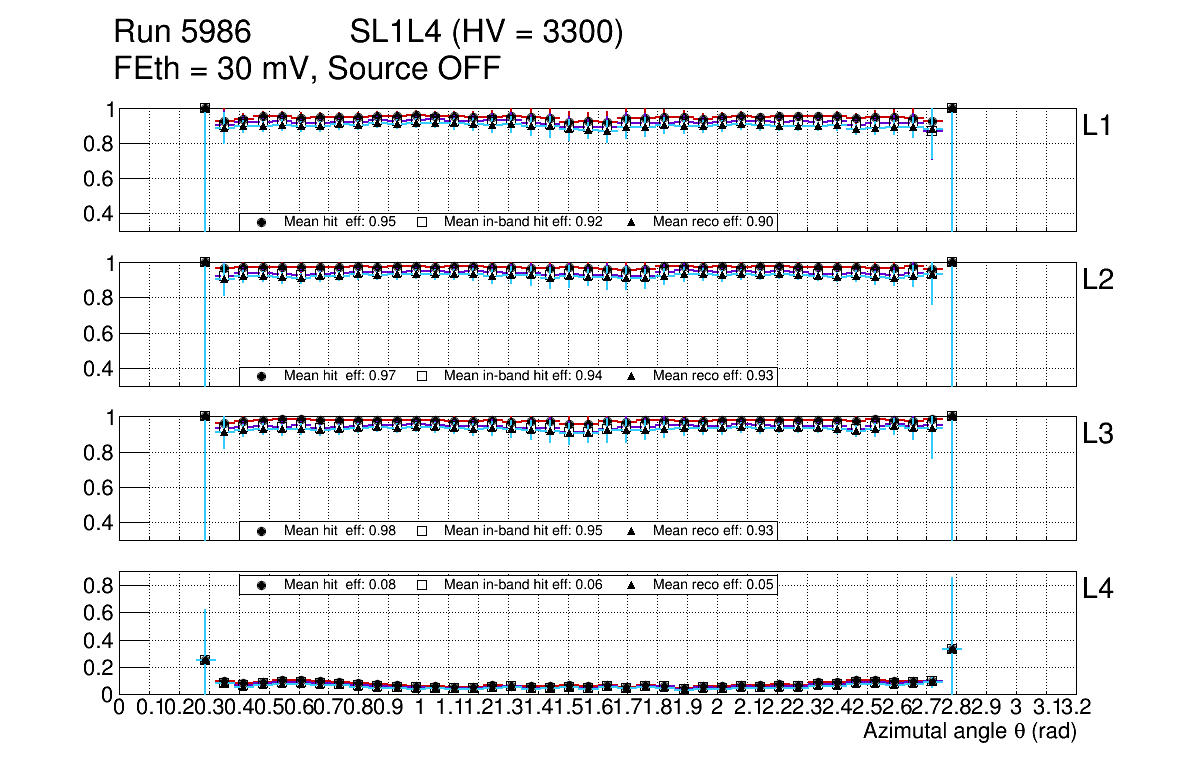Image resolution: width=1196 pixels, height=772 pixels.
Task: Click the L4 panel label
Action: pyautogui.click(x=1098, y=590)
